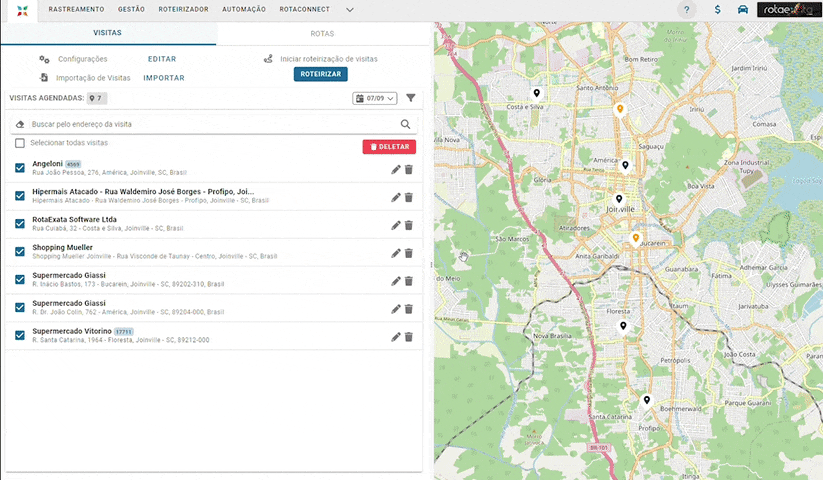Open the 07/09 date dropdown
The width and height of the screenshot is (823, 480).
pos(375,98)
